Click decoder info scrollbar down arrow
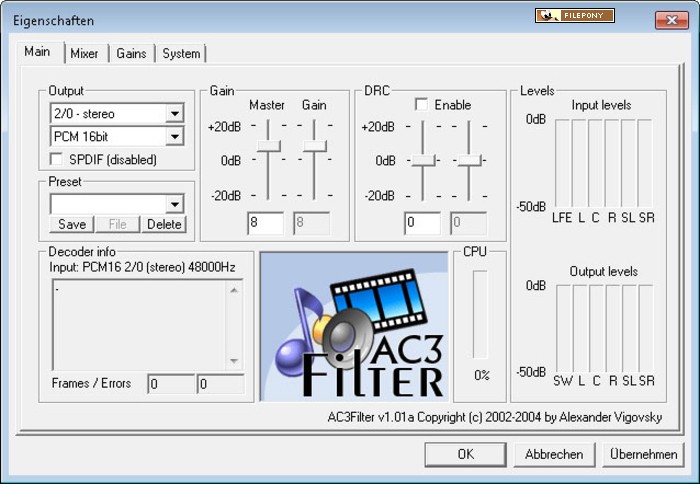700x484 pixels. coord(234,360)
